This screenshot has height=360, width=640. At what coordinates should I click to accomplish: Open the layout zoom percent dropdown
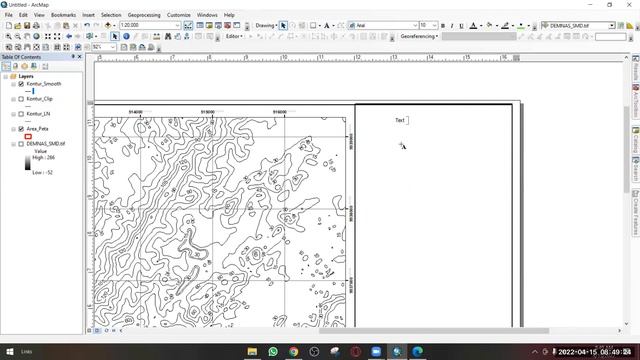113,47
